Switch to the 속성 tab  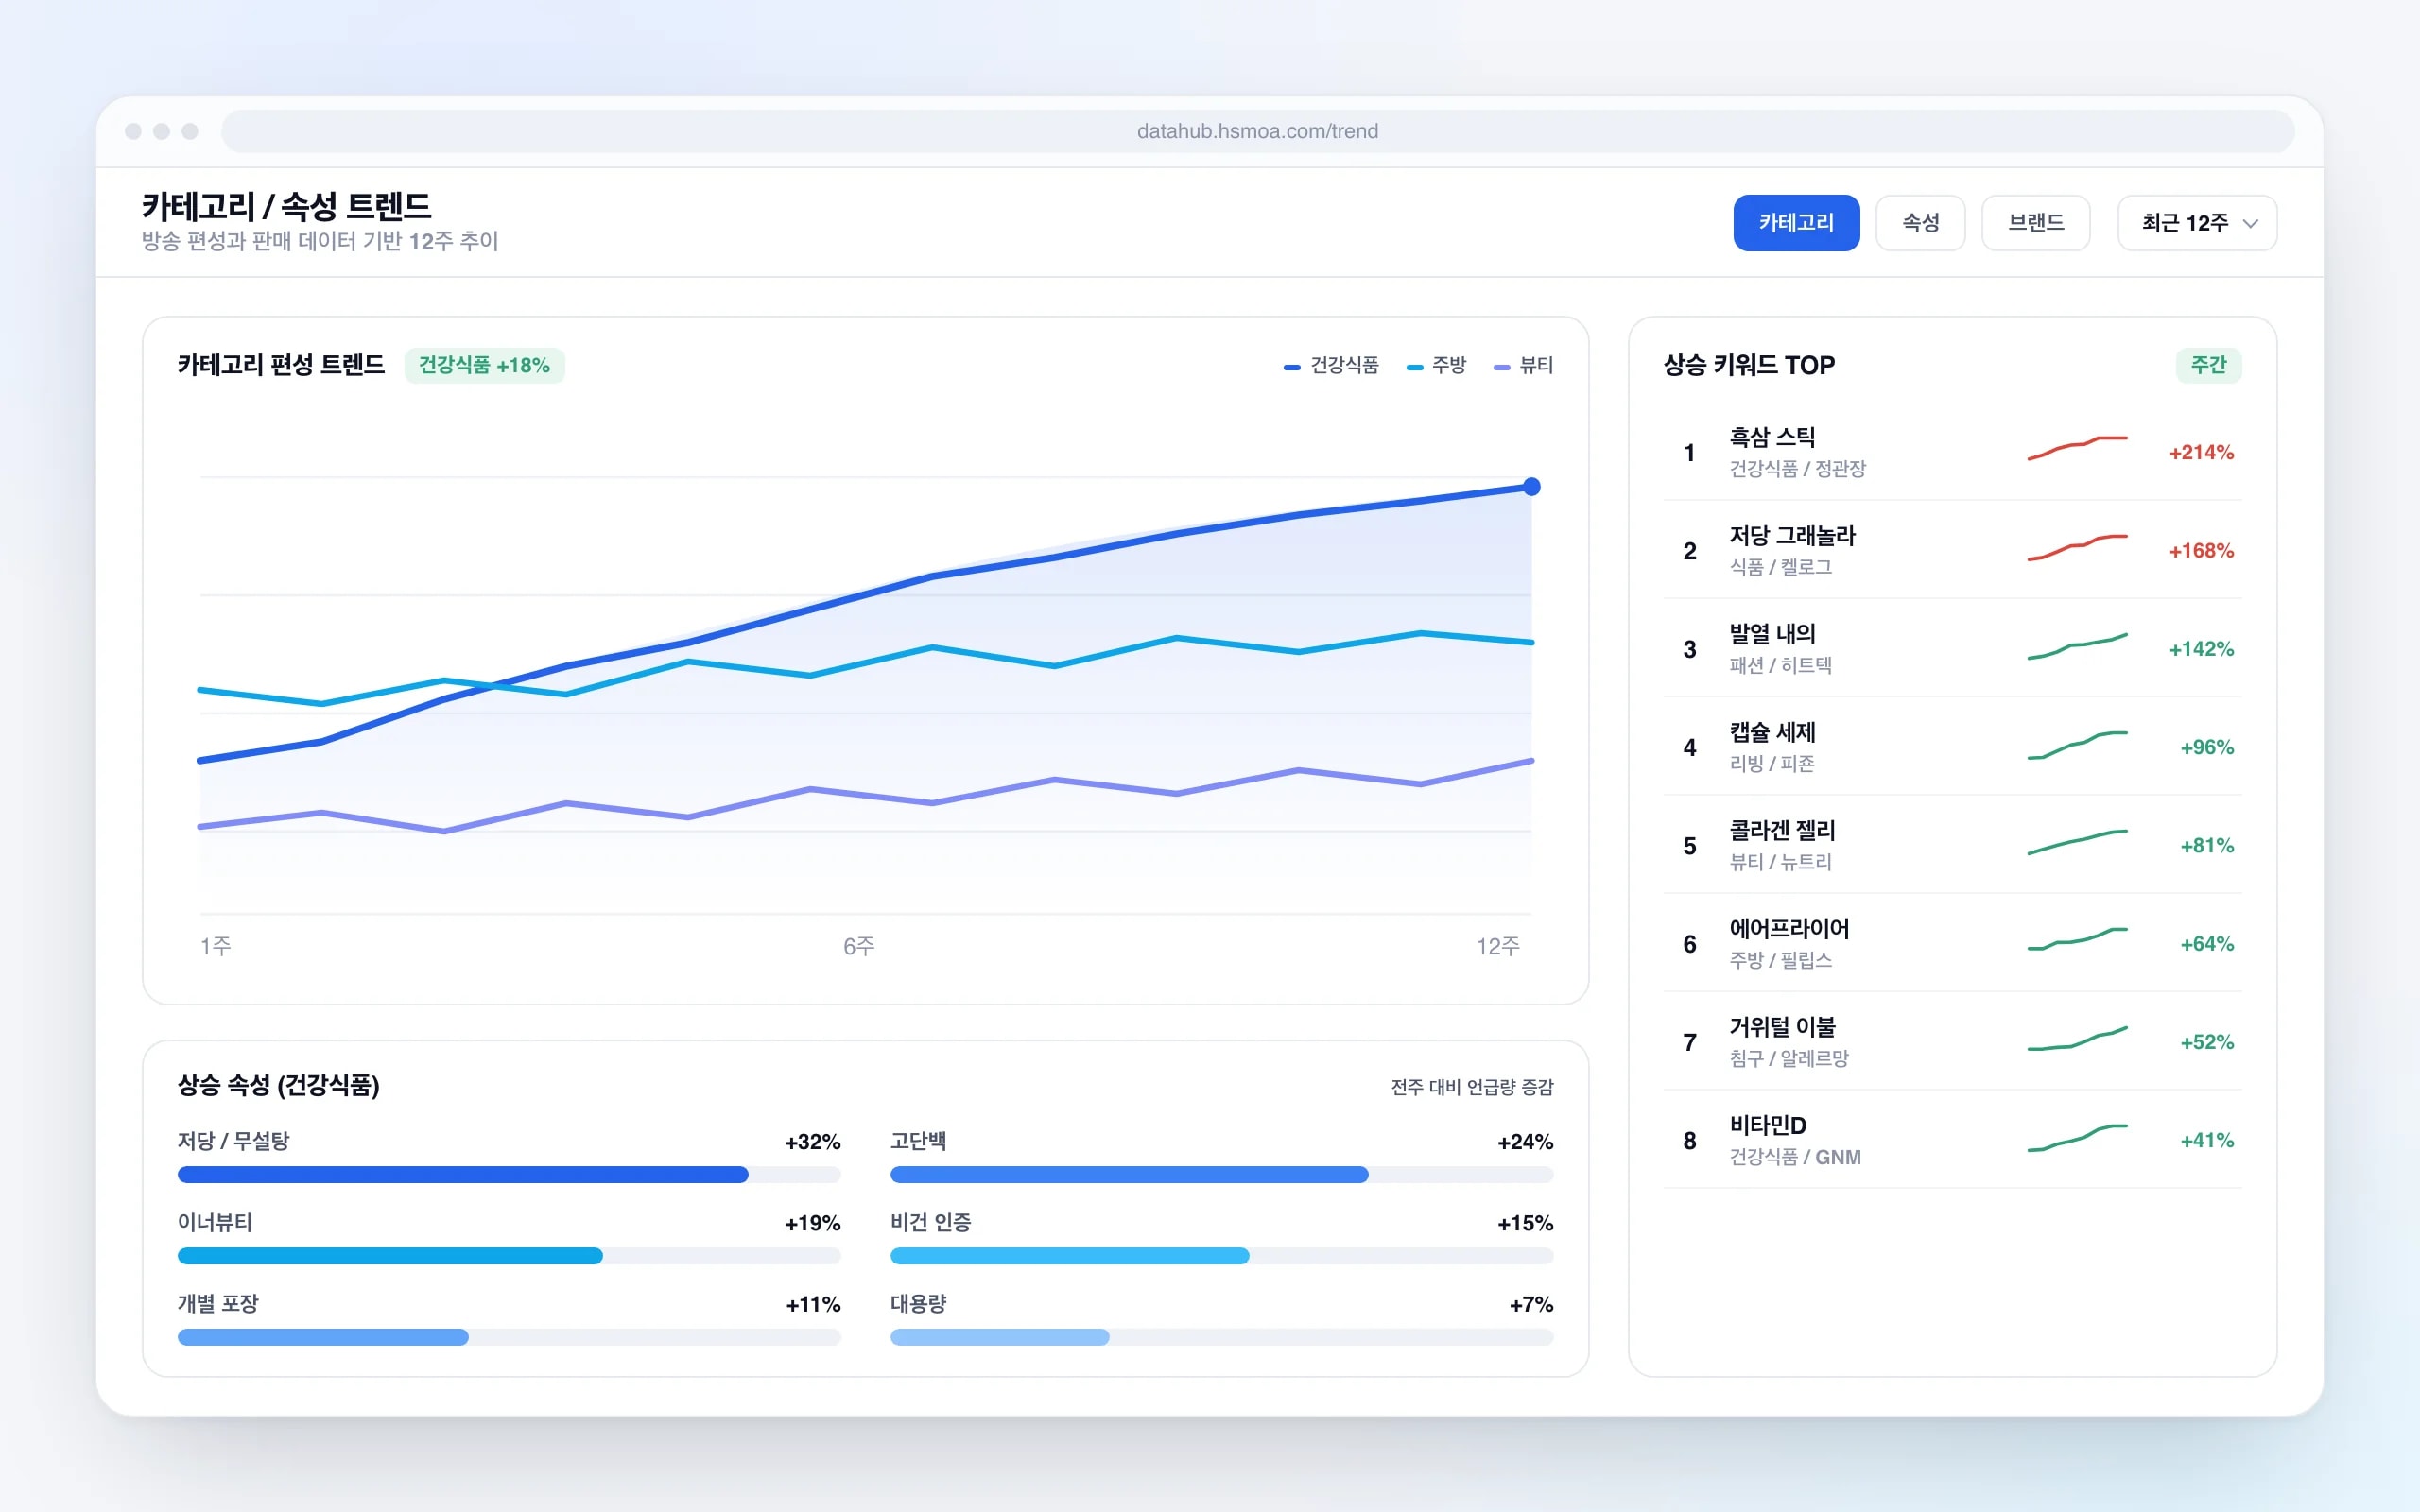[x=1920, y=223]
